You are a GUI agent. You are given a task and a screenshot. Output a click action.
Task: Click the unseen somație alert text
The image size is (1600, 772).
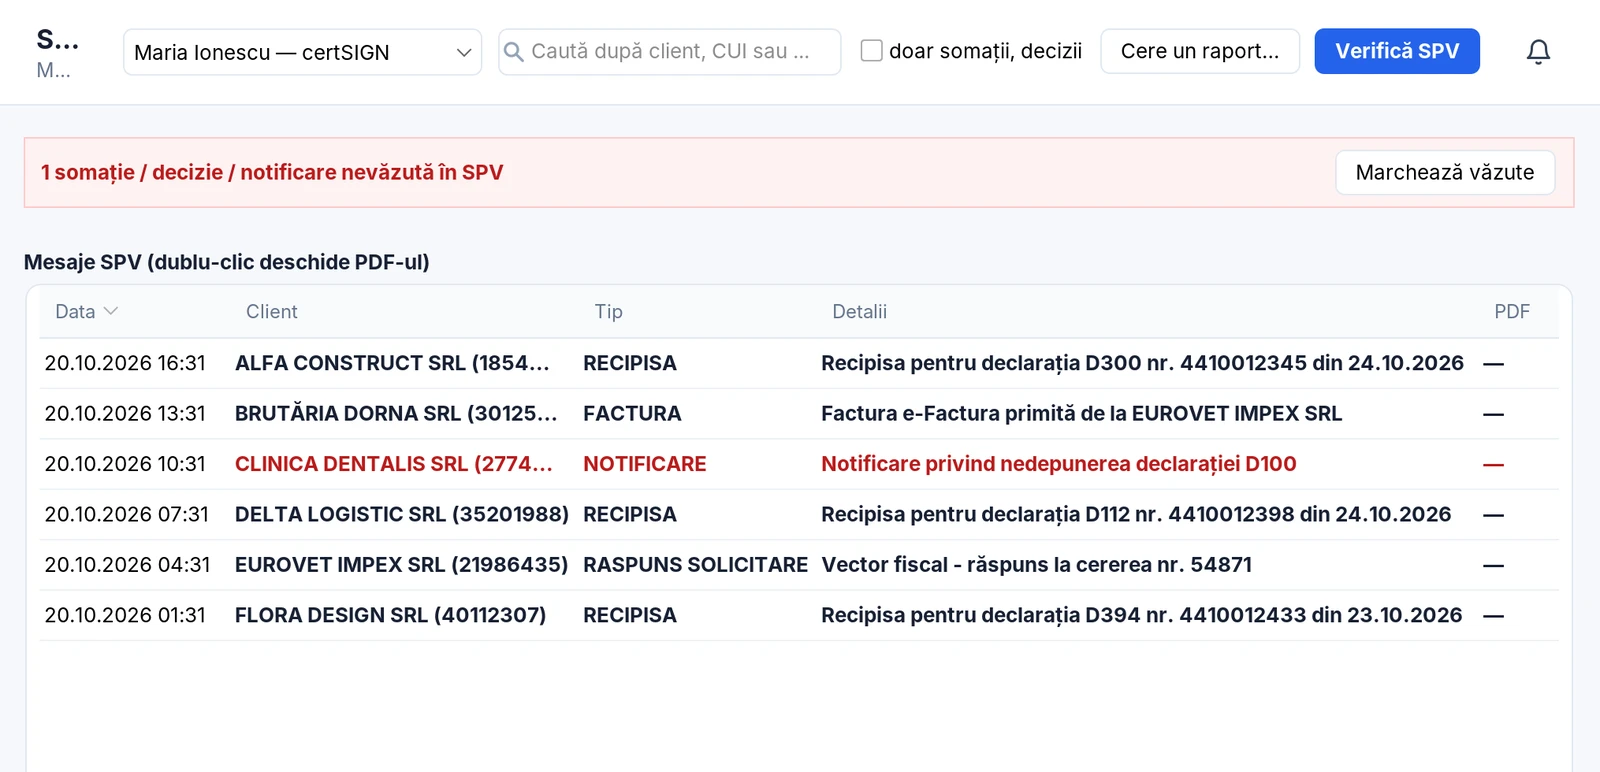pos(272,173)
